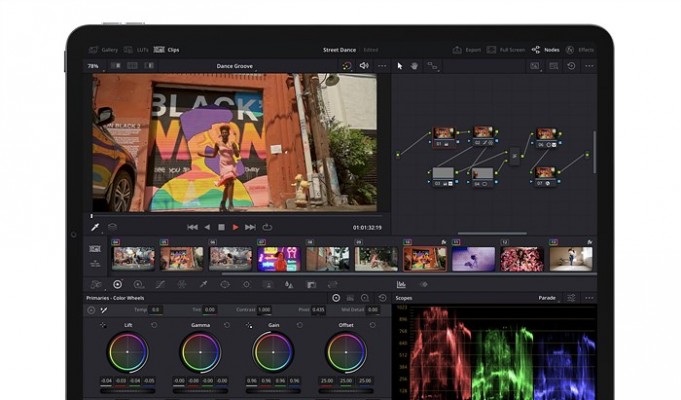Viewport: 681px width, 400px height.
Task: Select clip thumbnail 12 with red flowers
Action: (x=522, y=259)
